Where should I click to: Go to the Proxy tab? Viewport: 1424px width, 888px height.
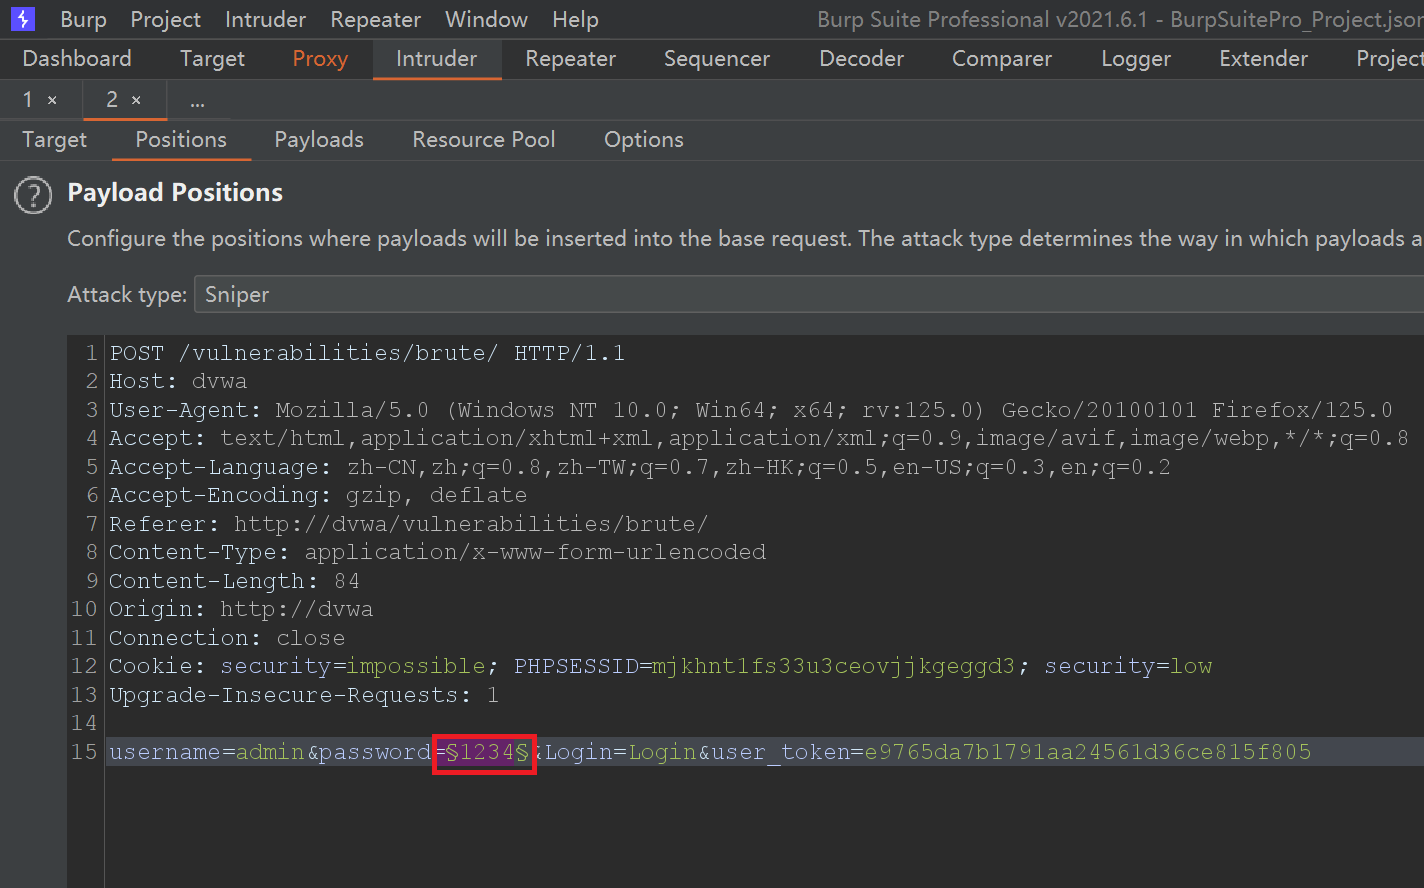(320, 59)
